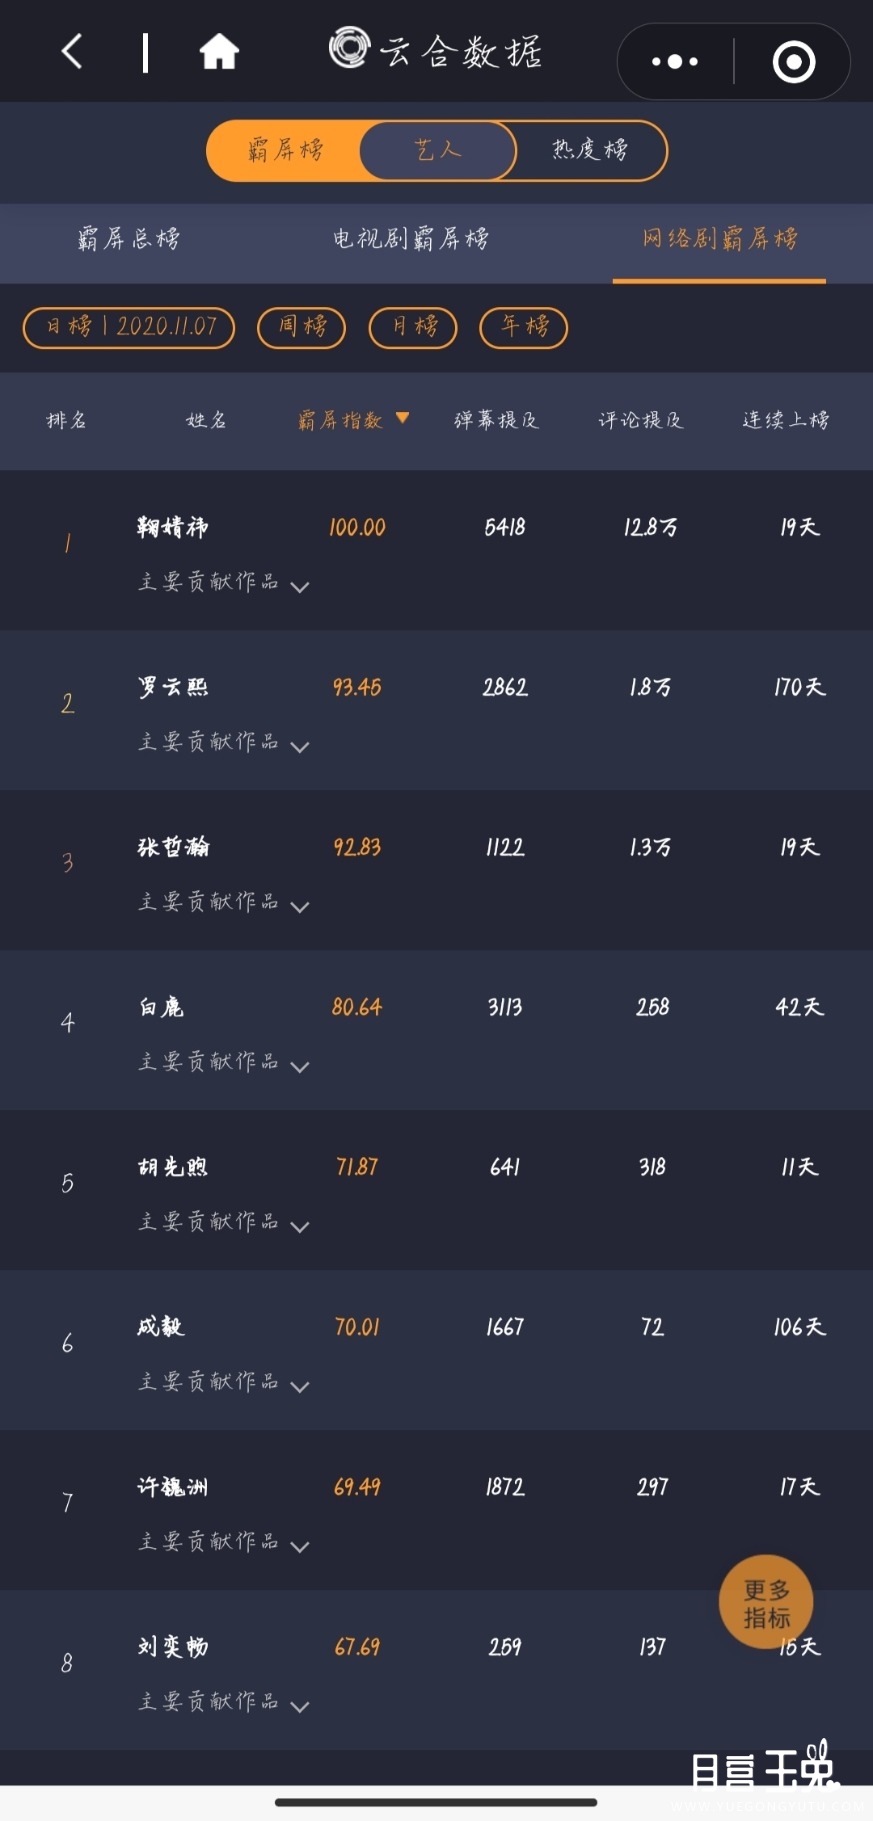Open the three-dots more menu
The width and height of the screenshot is (873, 1821).
click(675, 61)
